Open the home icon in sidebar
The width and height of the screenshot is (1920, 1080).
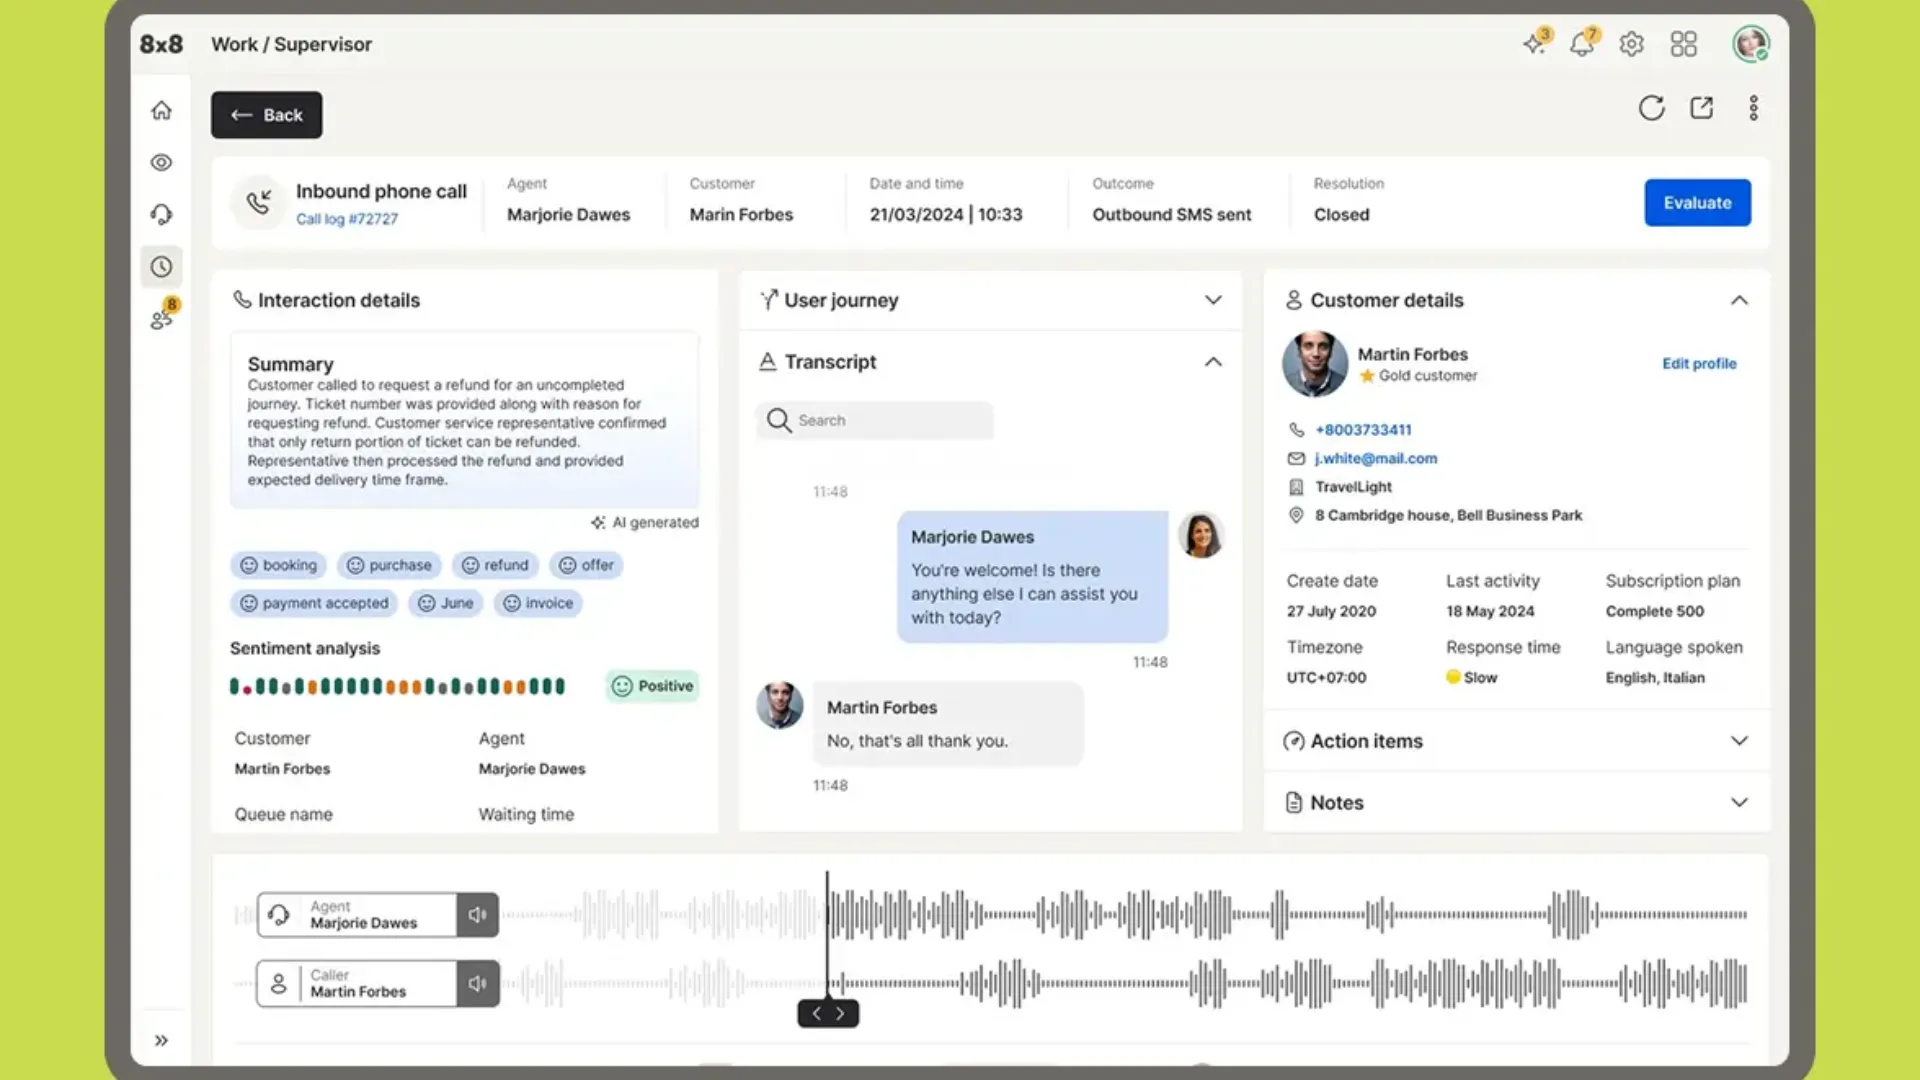(x=161, y=111)
